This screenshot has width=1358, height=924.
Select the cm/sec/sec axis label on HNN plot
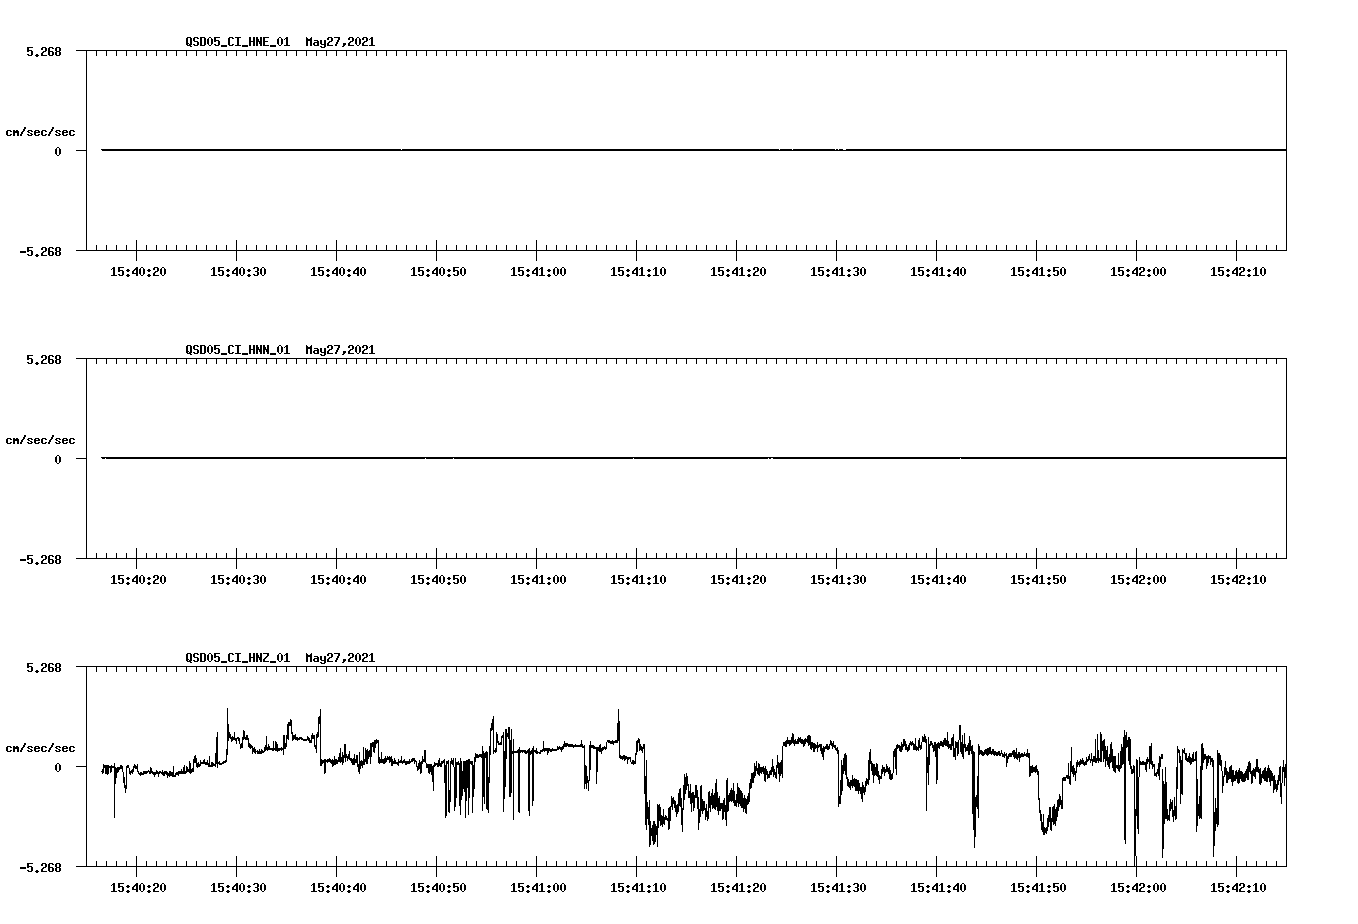(41, 439)
